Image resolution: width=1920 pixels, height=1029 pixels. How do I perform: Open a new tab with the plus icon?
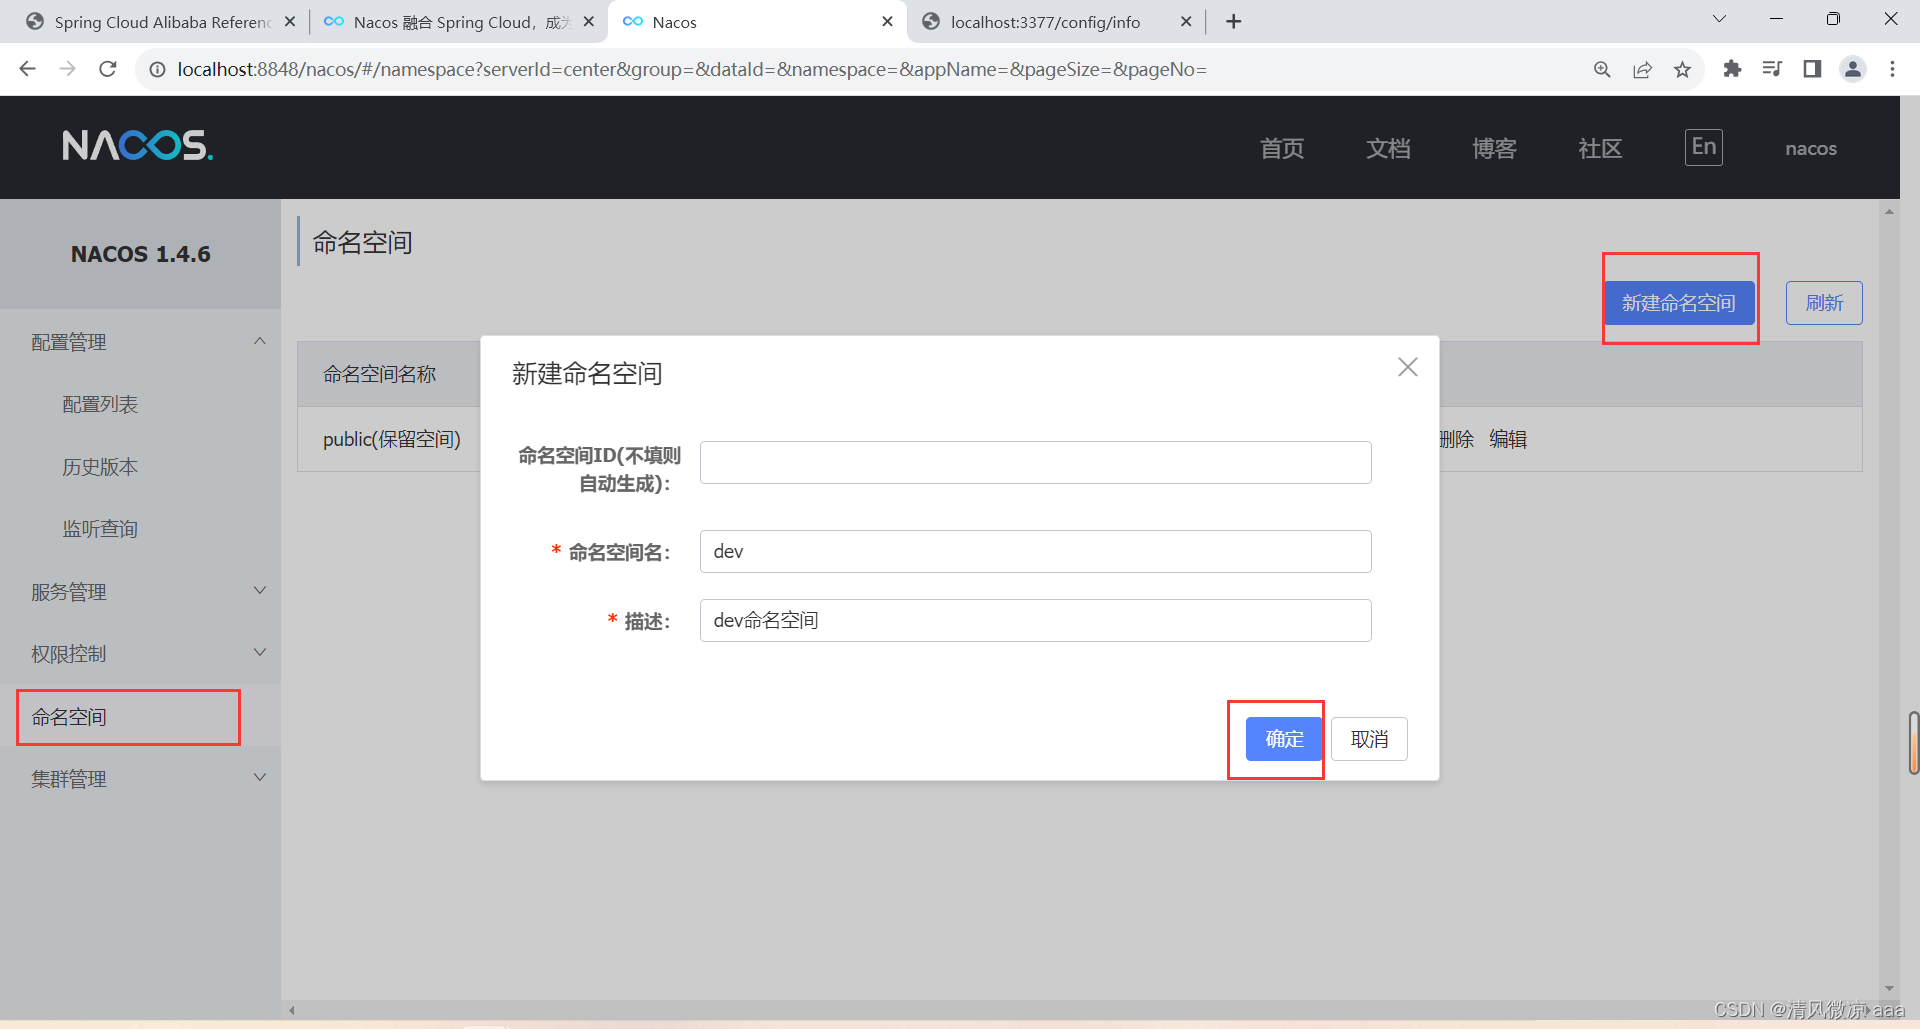(1234, 21)
